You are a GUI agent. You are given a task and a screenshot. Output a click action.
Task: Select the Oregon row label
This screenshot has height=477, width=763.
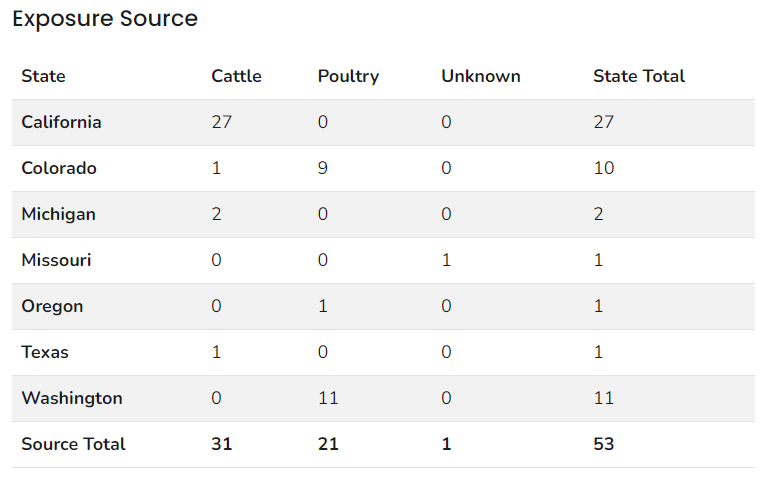[x=52, y=306]
